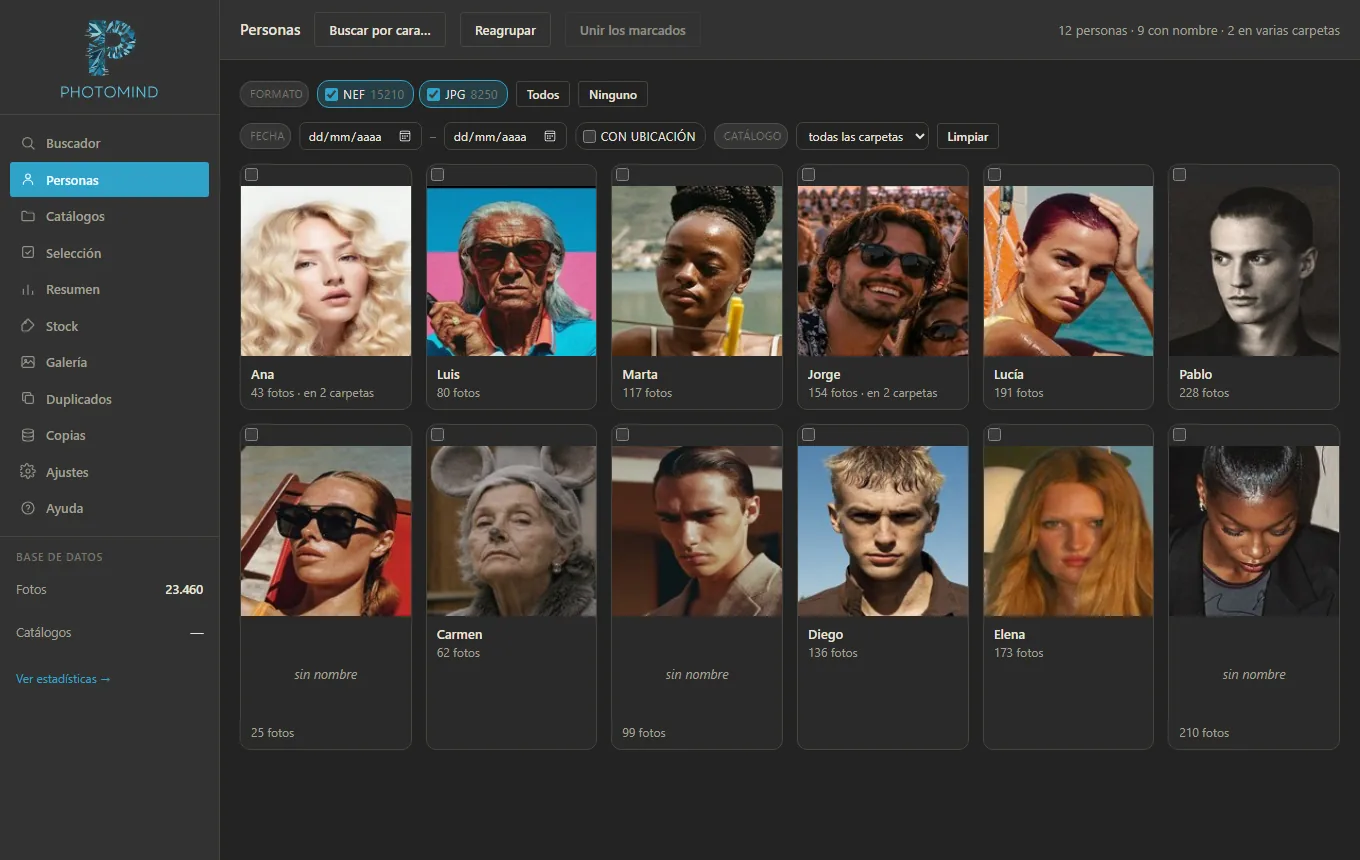Click the Personas person icon in sidebar
Screen dimensions: 1360x860
point(28,180)
